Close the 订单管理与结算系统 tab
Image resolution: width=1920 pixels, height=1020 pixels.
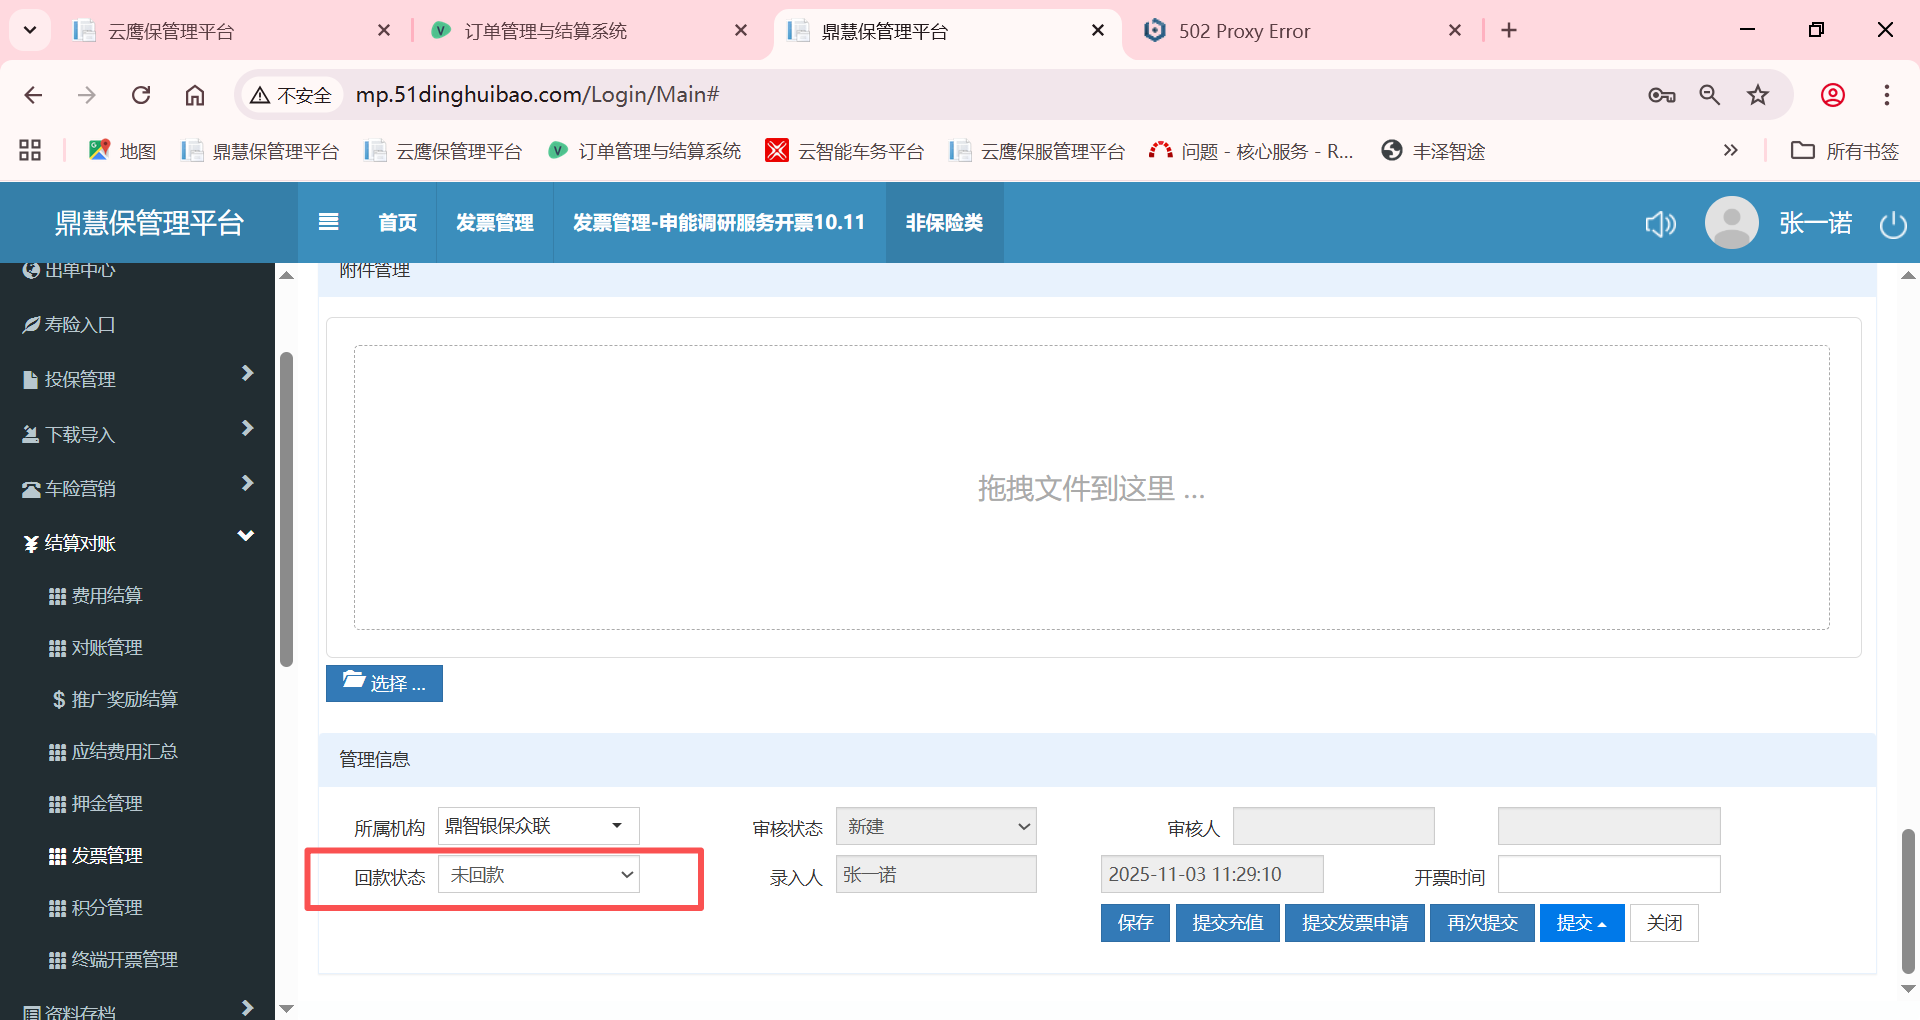(x=741, y=31)
